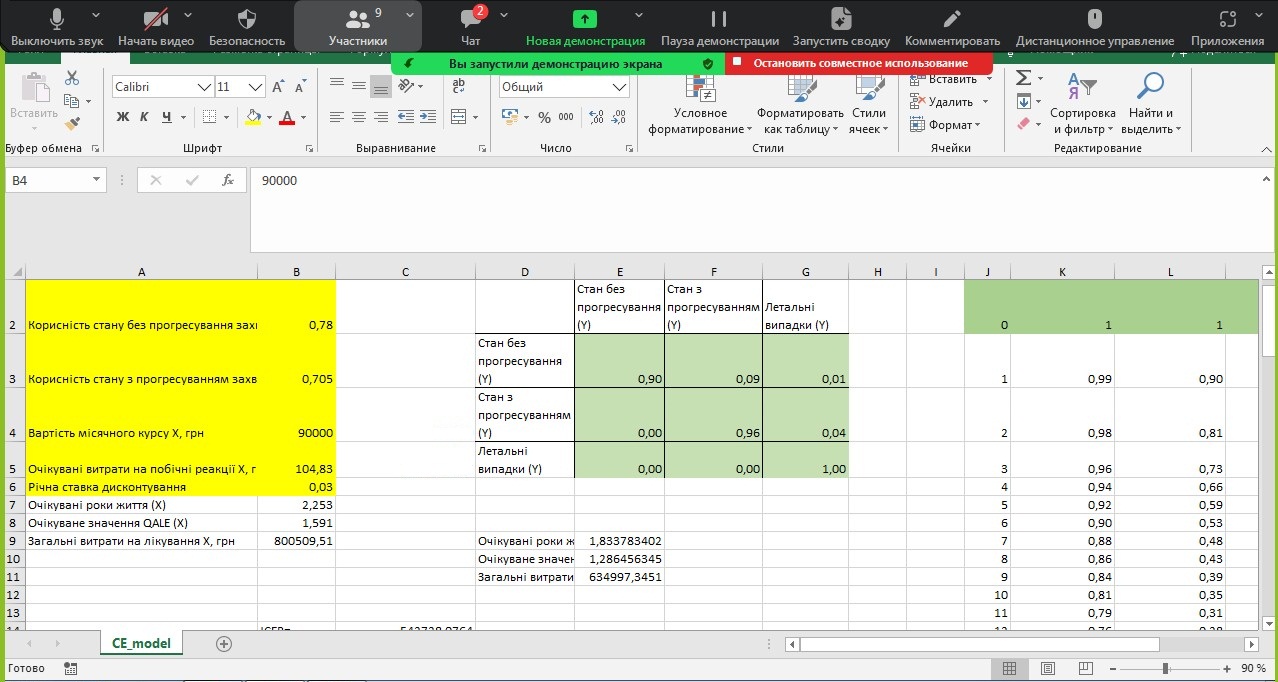The height and width of the screenshot is (682, 1278).
Task: Apply accounting currency format icon
Action: [510, 117]
